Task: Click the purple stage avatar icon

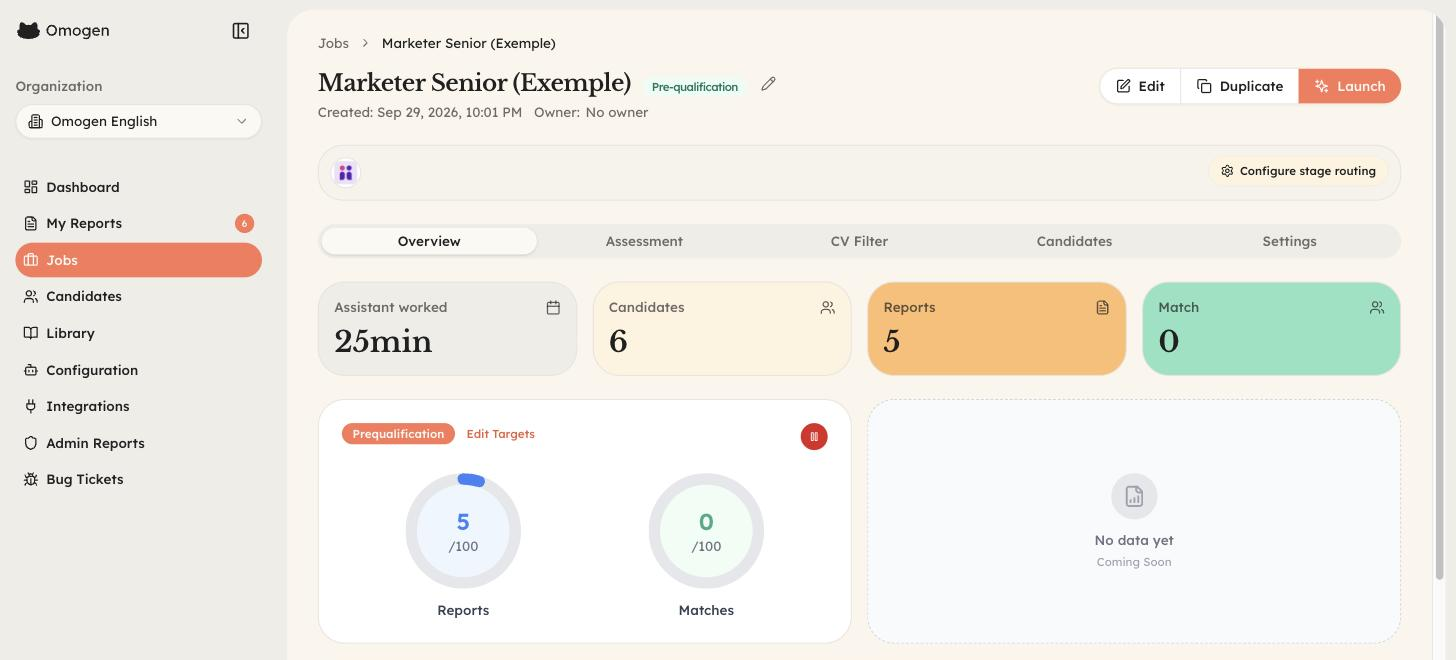Action: coord(346,173)
